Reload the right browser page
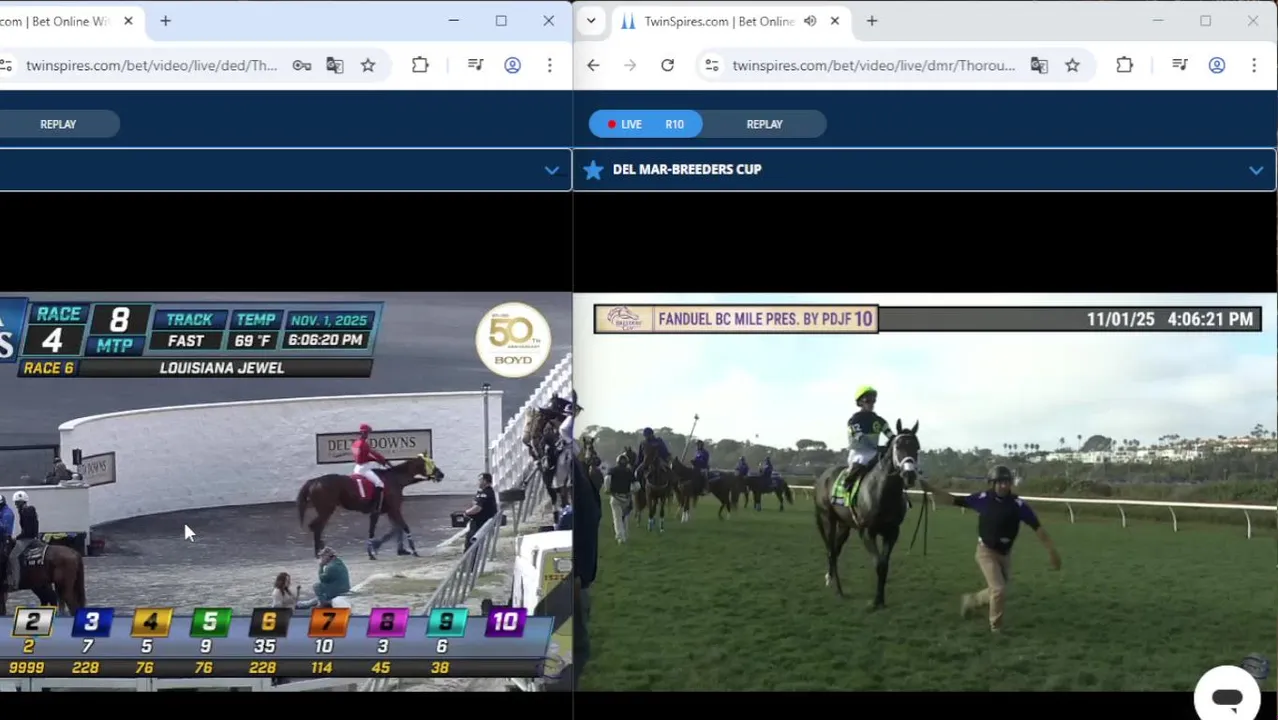1278x720 pixels. click(668, 65)
